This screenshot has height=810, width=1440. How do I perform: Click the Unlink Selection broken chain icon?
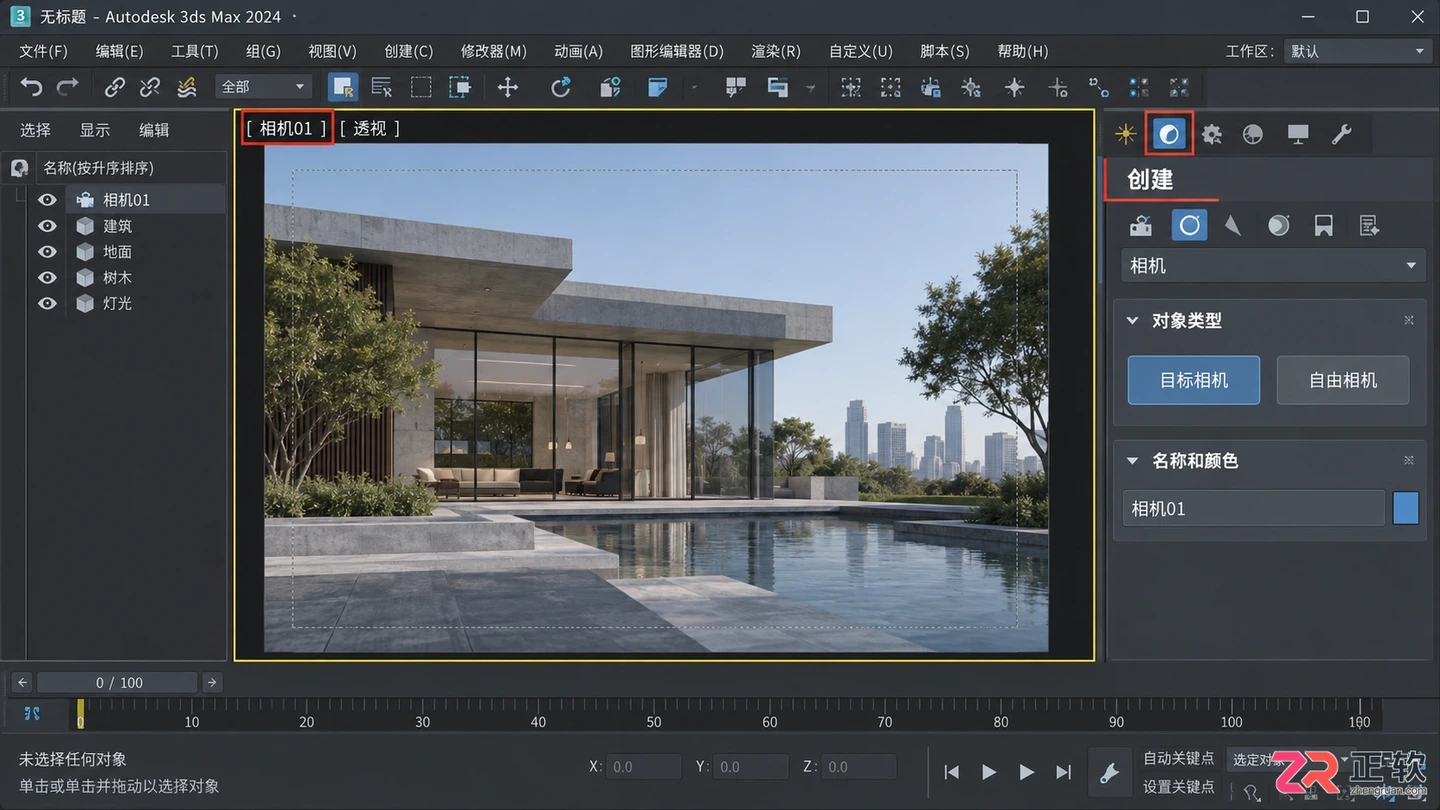(x=150, y=87)
